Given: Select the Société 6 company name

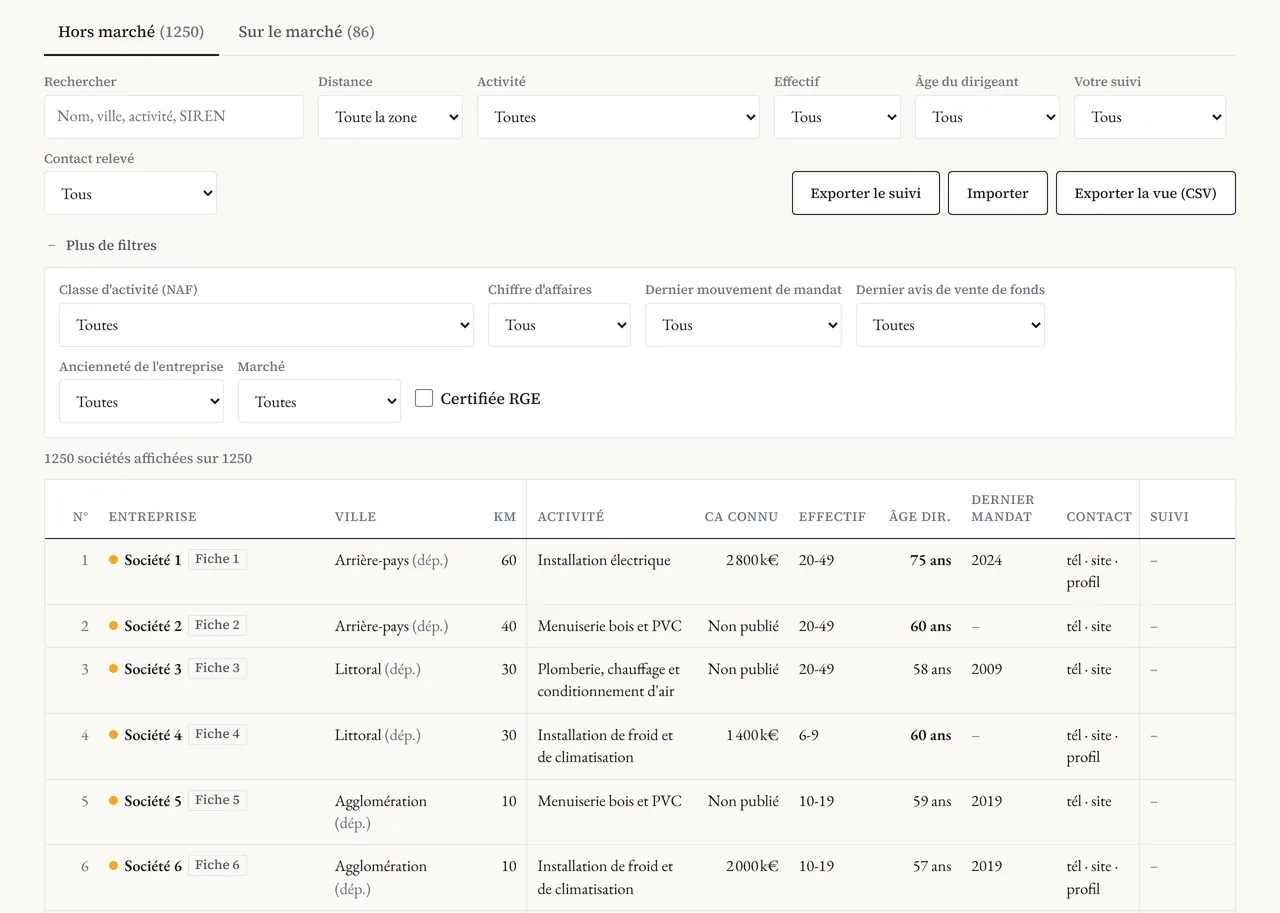Looking at the screenshot, I should (153, 866).
